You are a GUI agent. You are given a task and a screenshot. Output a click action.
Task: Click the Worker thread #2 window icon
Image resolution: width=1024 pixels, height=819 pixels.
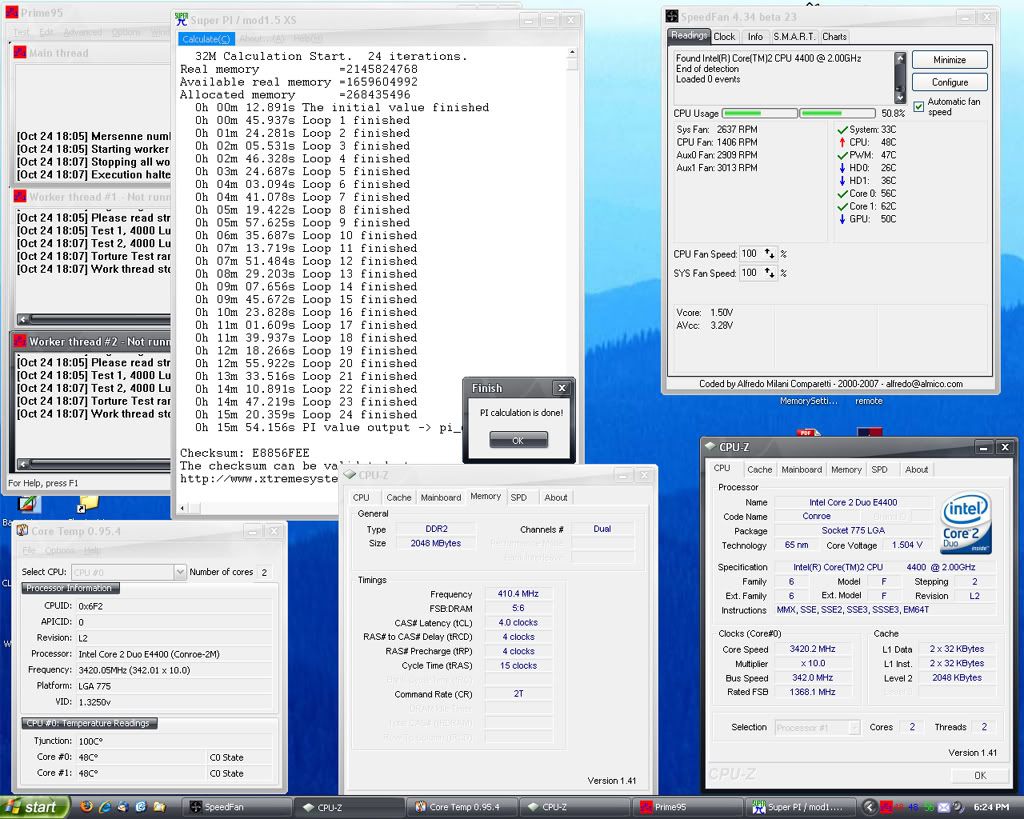pyautogui.click(x=20, y=342)
